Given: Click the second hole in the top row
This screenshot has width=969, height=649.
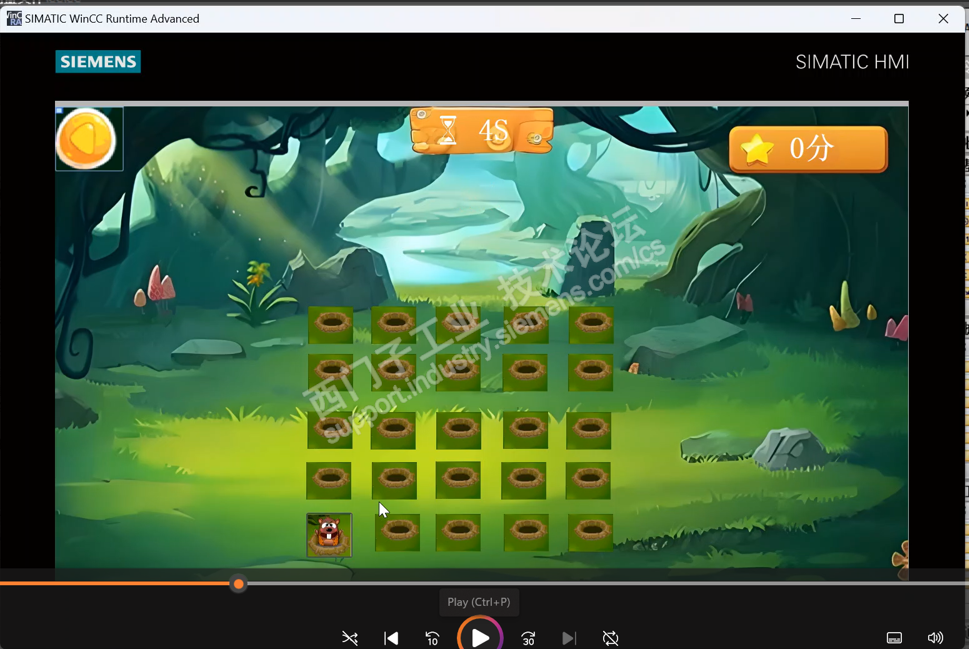Looking at the screenshot, I should [394, 325].
